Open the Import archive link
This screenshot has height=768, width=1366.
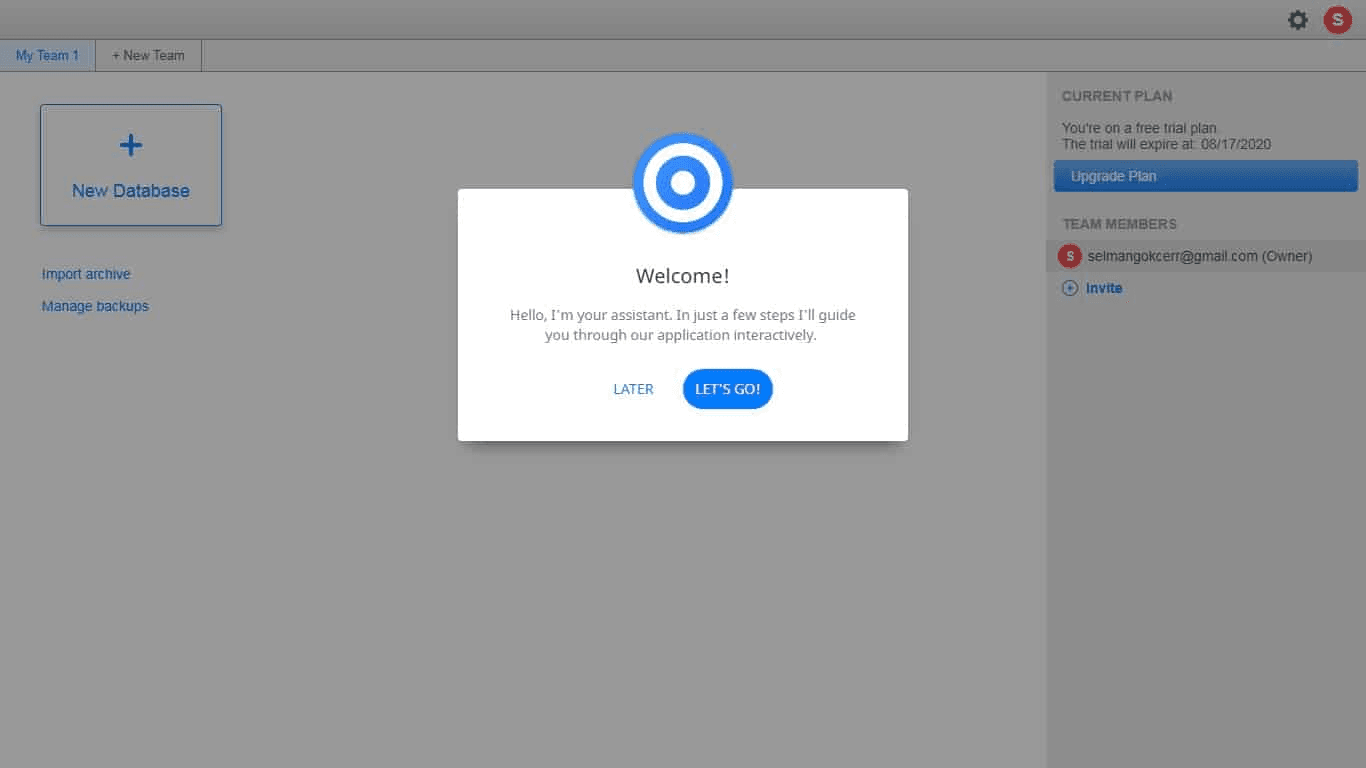tap(86, 274)
